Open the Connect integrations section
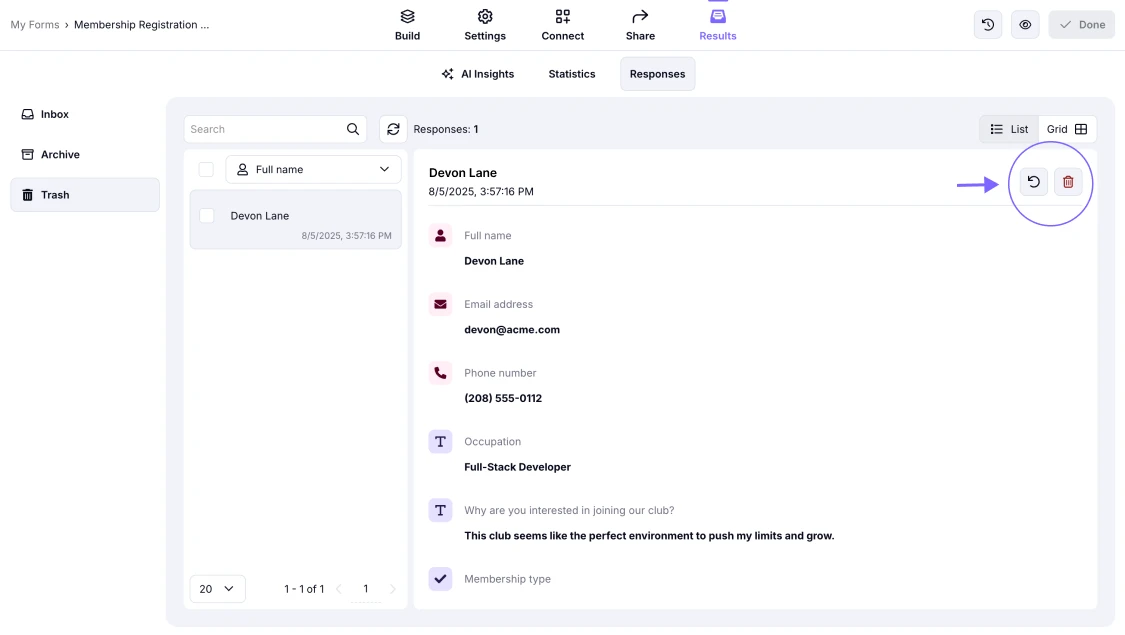1125x635 pixels. pyautogui.click(x=563, y=25)
